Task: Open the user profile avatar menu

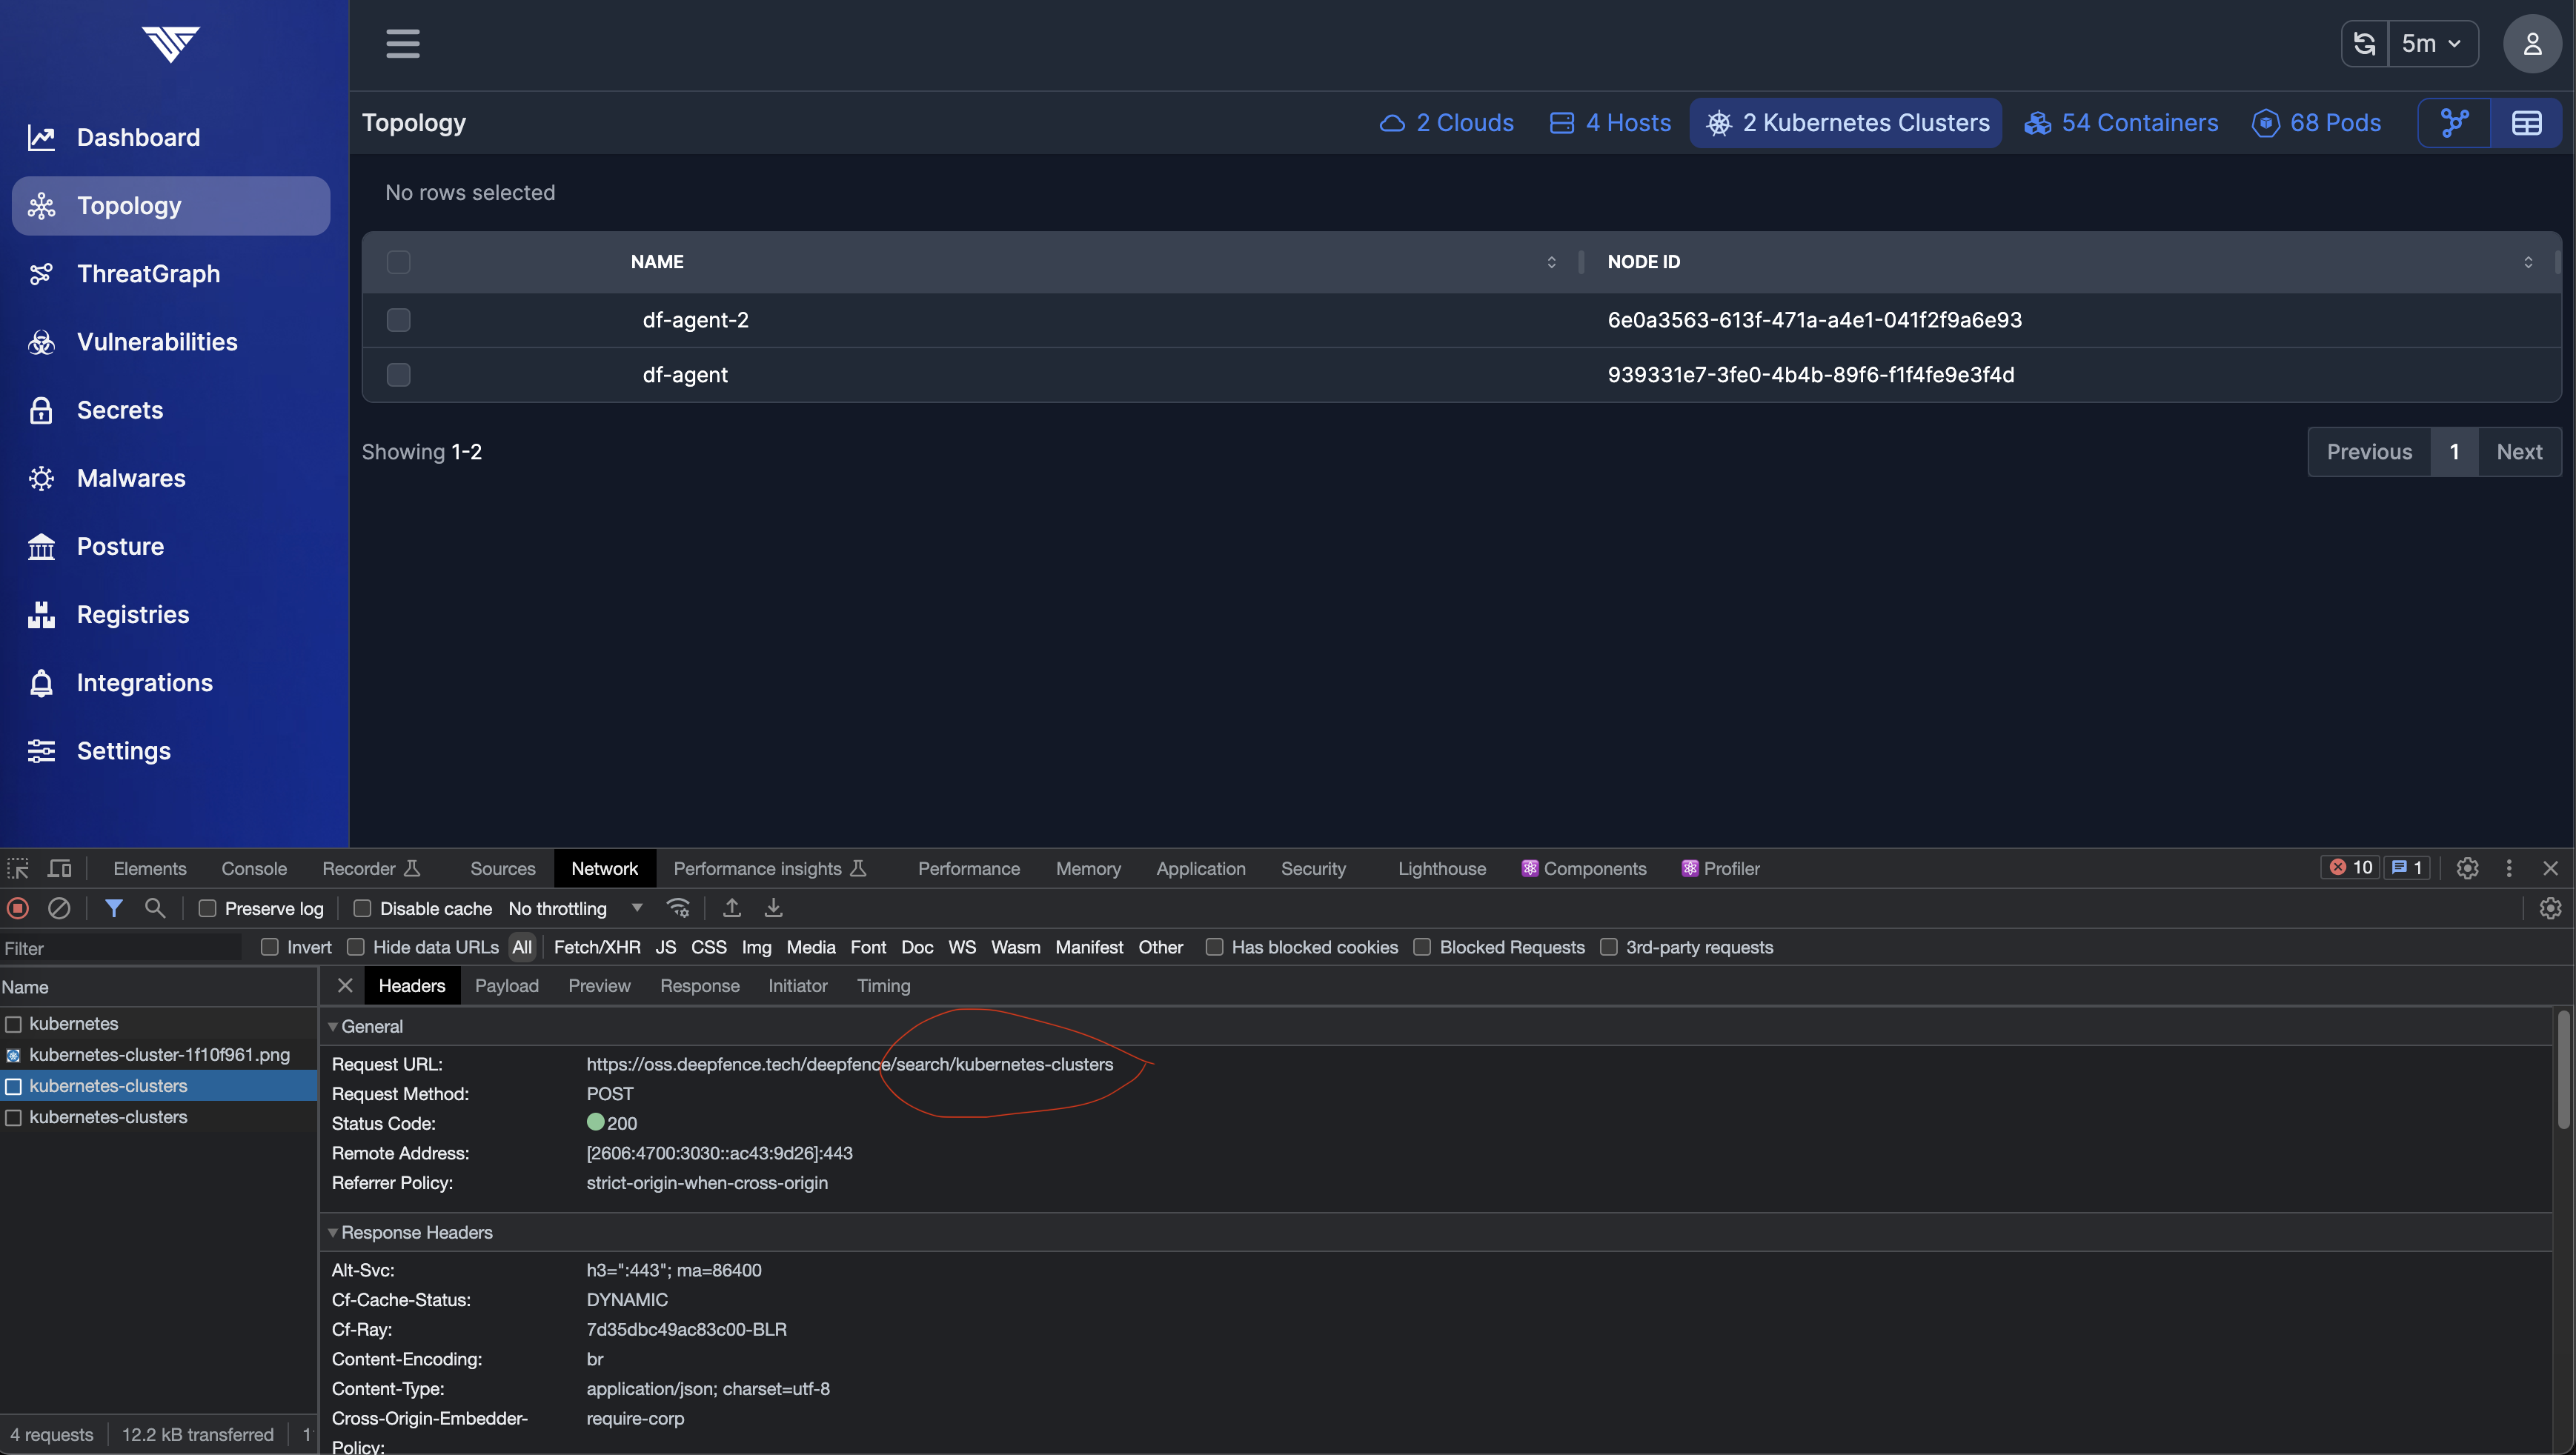Action: (2532, 43)
